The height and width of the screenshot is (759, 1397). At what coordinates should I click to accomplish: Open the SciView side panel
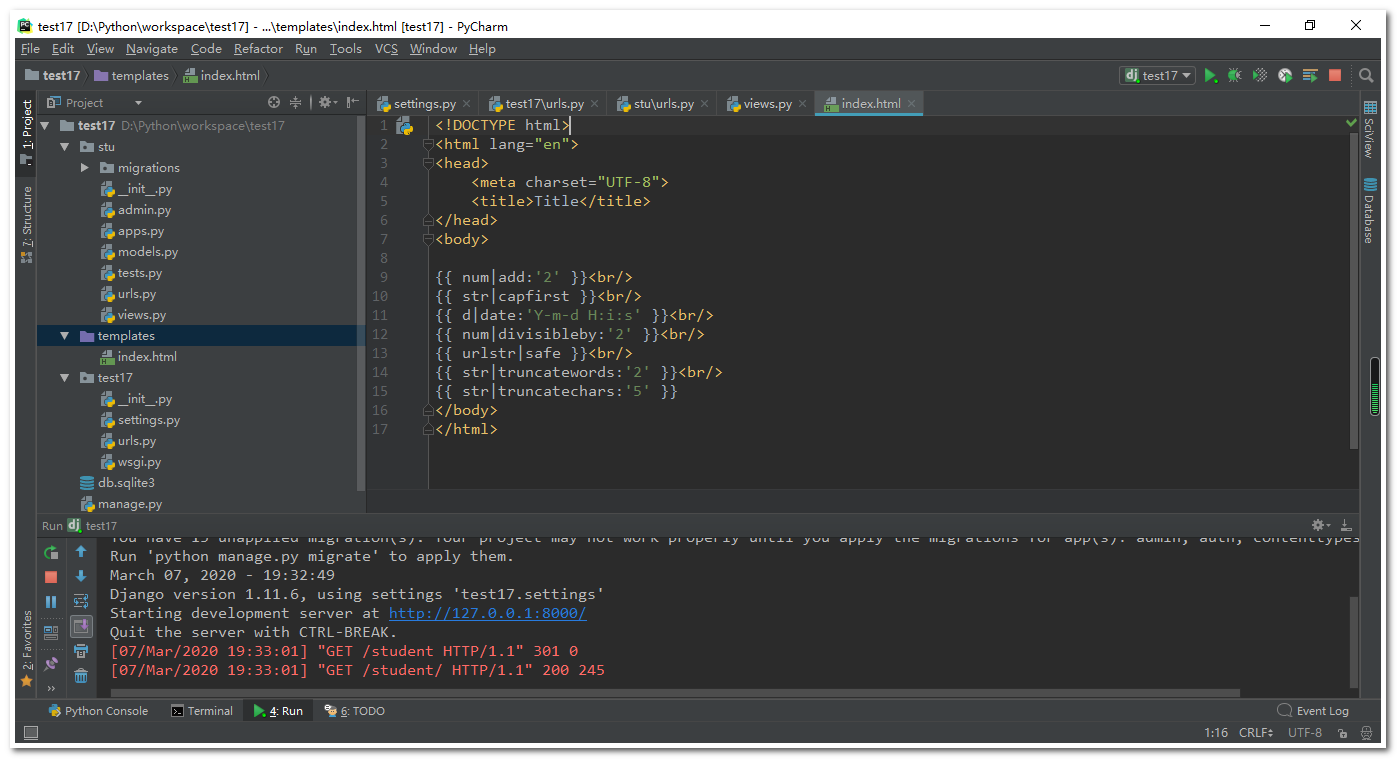(x=1368, y=130)
